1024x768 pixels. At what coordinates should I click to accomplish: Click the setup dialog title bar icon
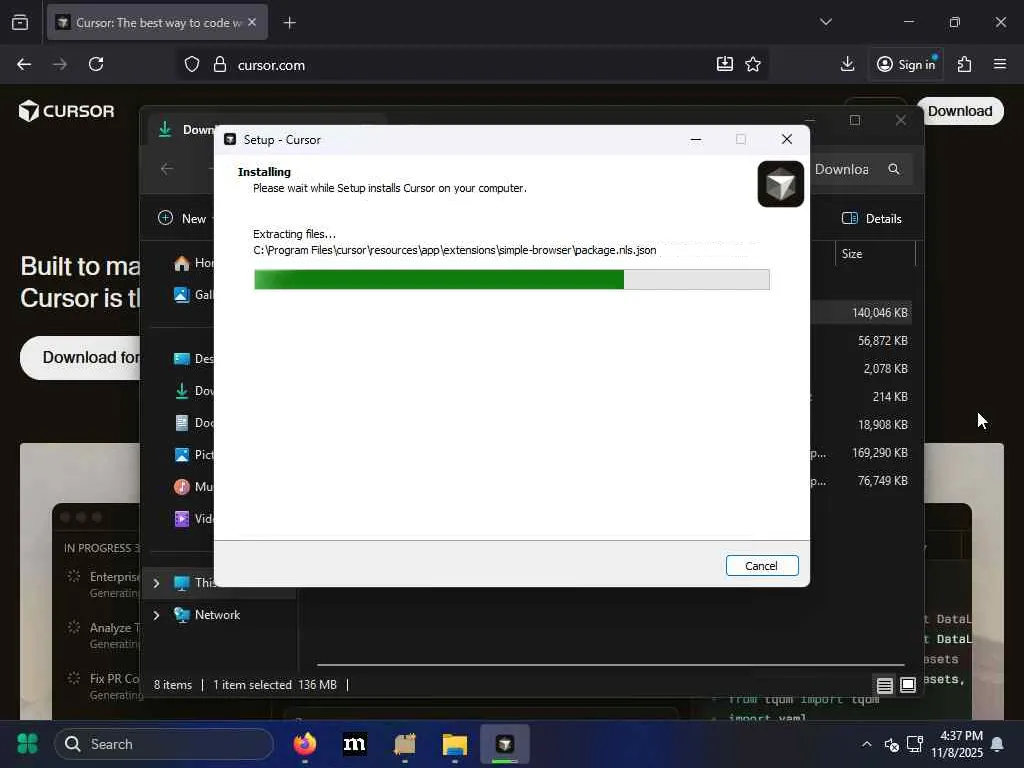coord(230,139)
